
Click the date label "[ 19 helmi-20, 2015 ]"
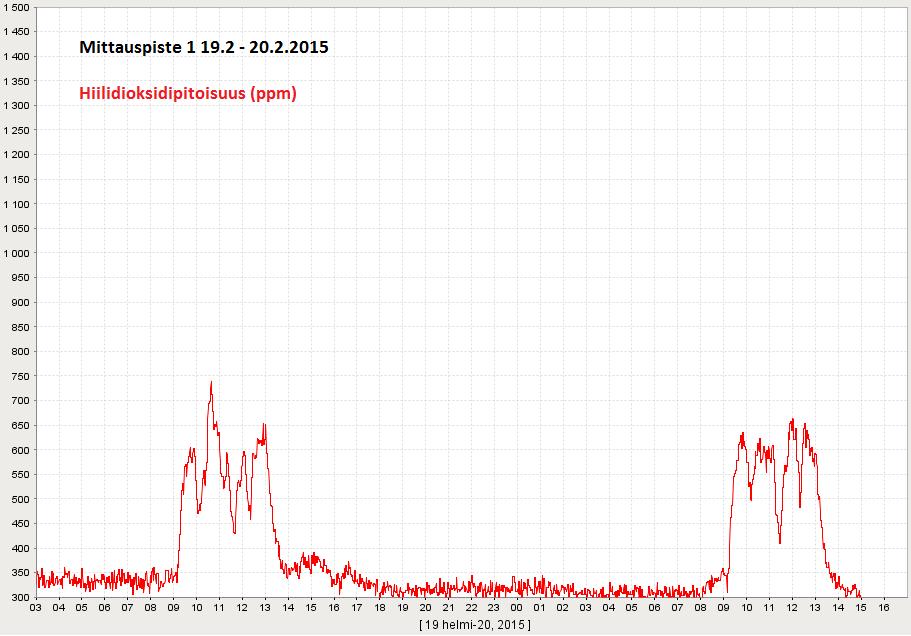(474, 625)
